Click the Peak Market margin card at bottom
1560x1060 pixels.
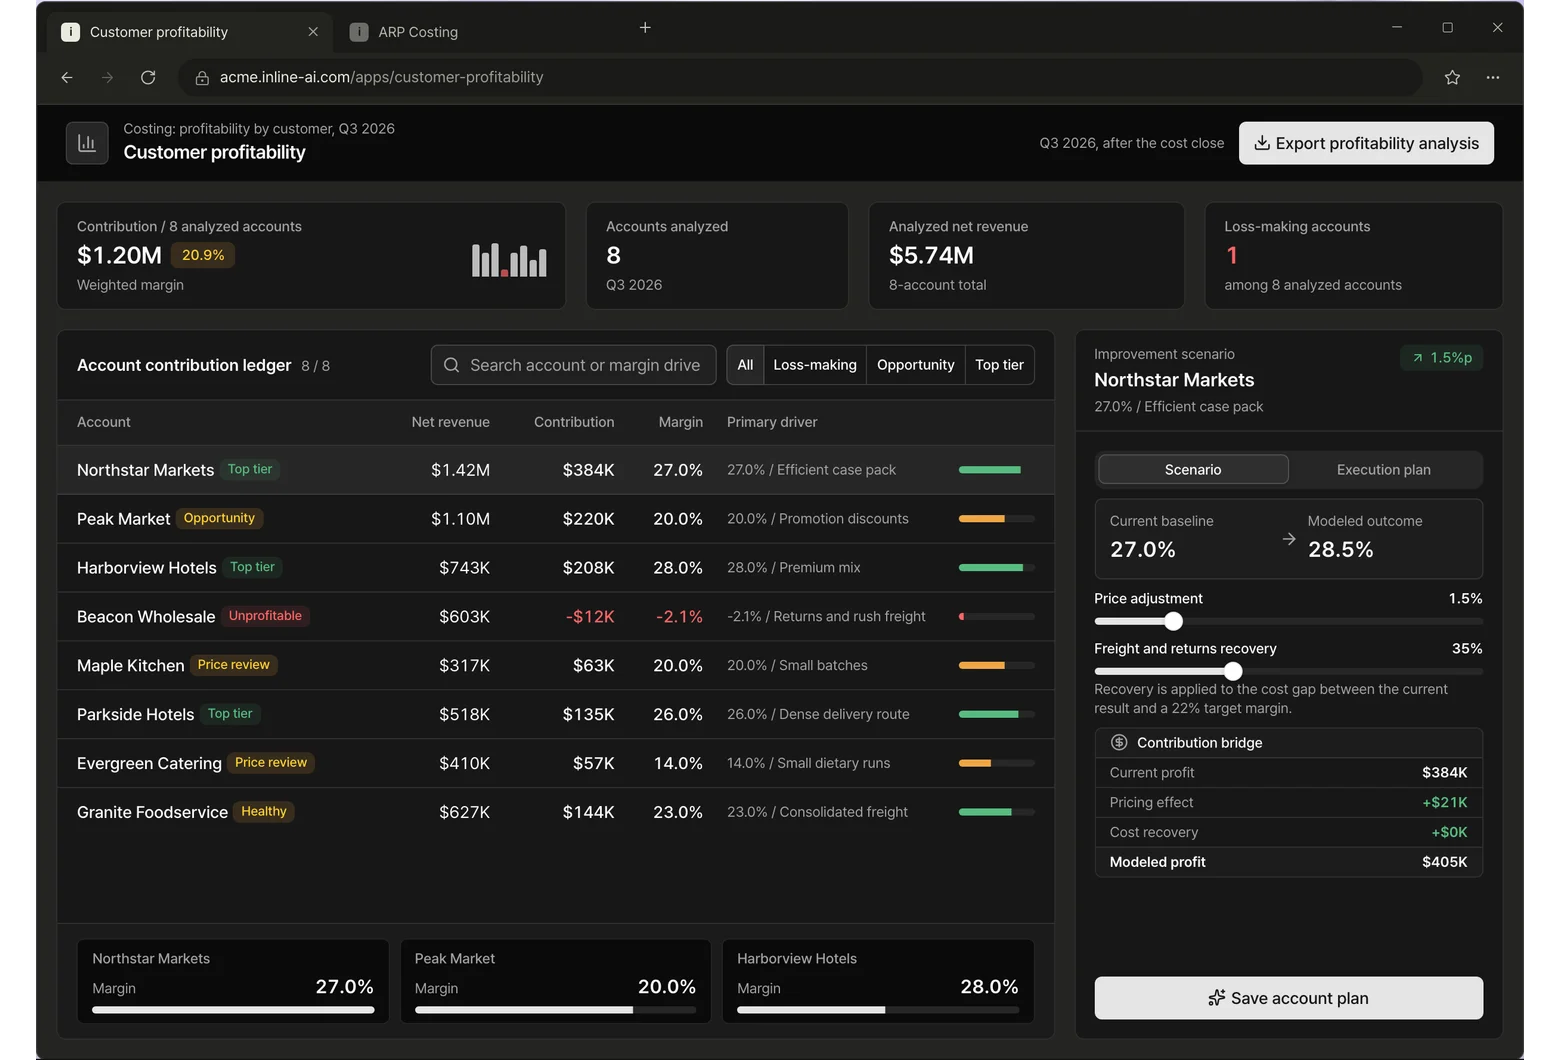tap(555, 981)
